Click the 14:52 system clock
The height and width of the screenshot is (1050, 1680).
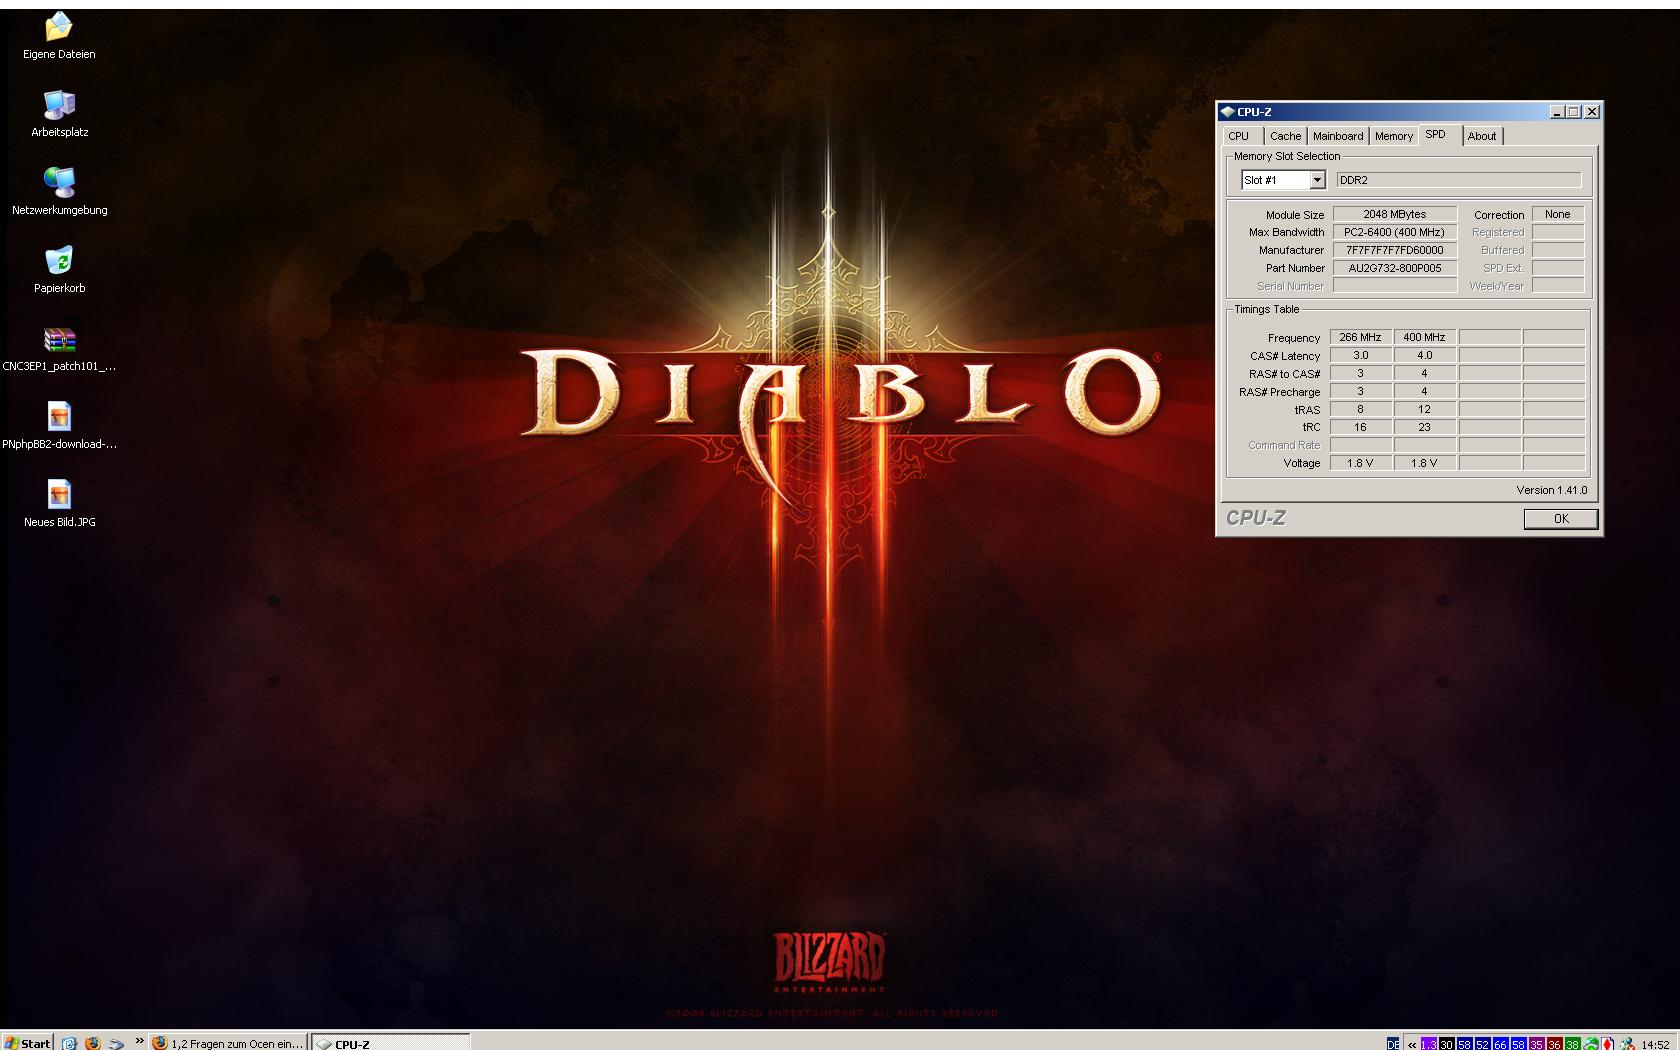[1656, 1044]
